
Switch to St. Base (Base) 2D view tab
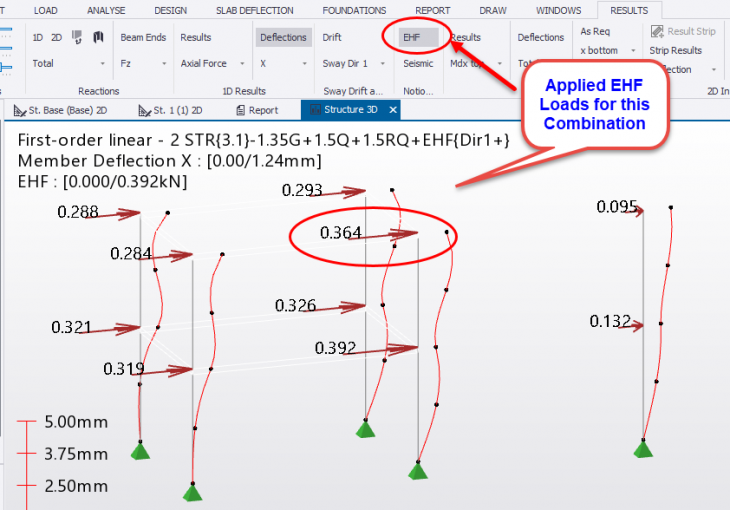[61, 110]
